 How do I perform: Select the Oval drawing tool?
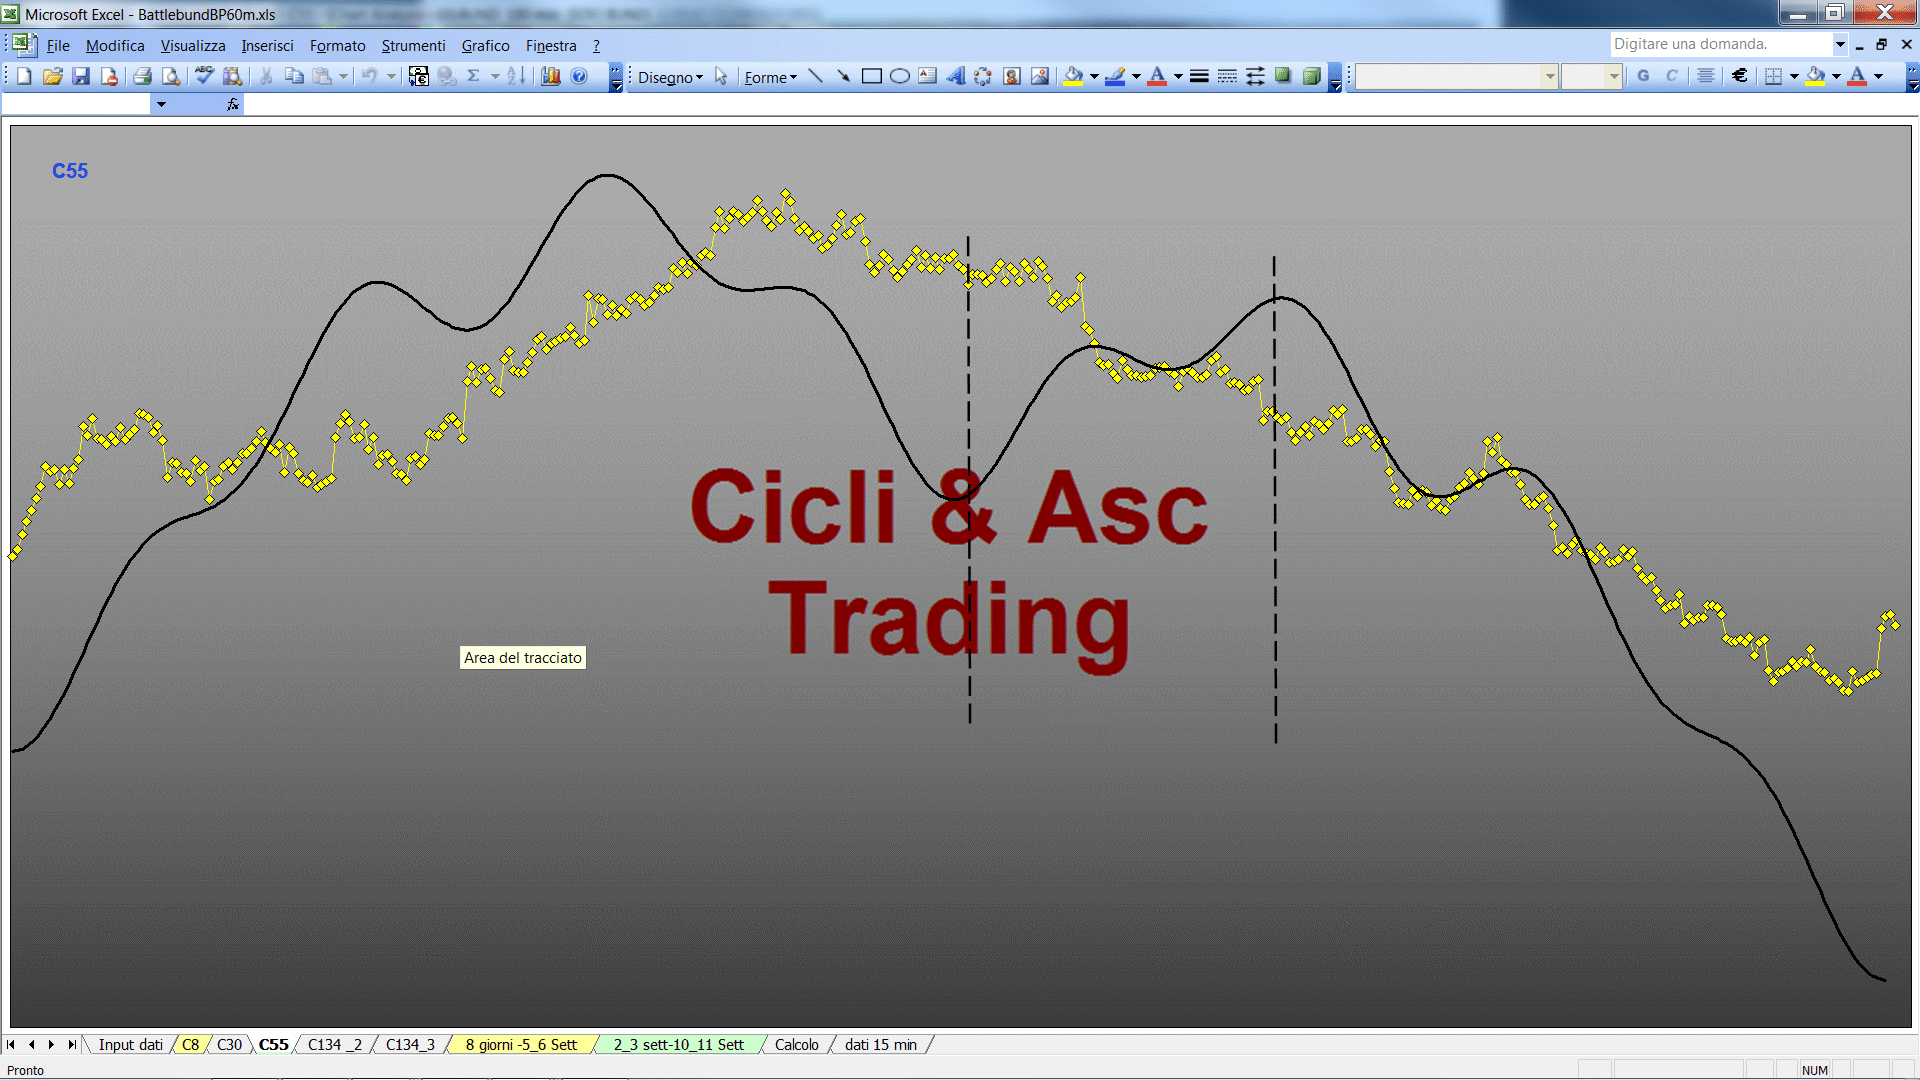click(900, 76)
